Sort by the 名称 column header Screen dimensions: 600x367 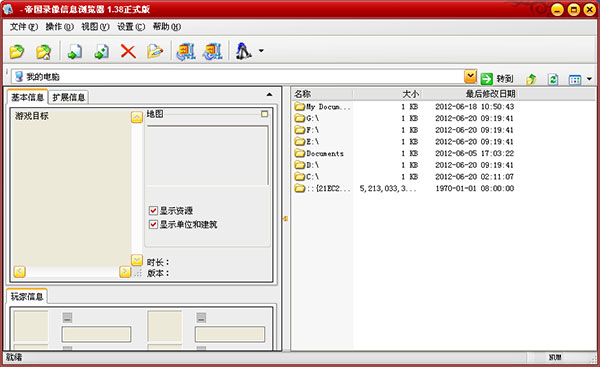pyautogui.click(x=322, y=94)
